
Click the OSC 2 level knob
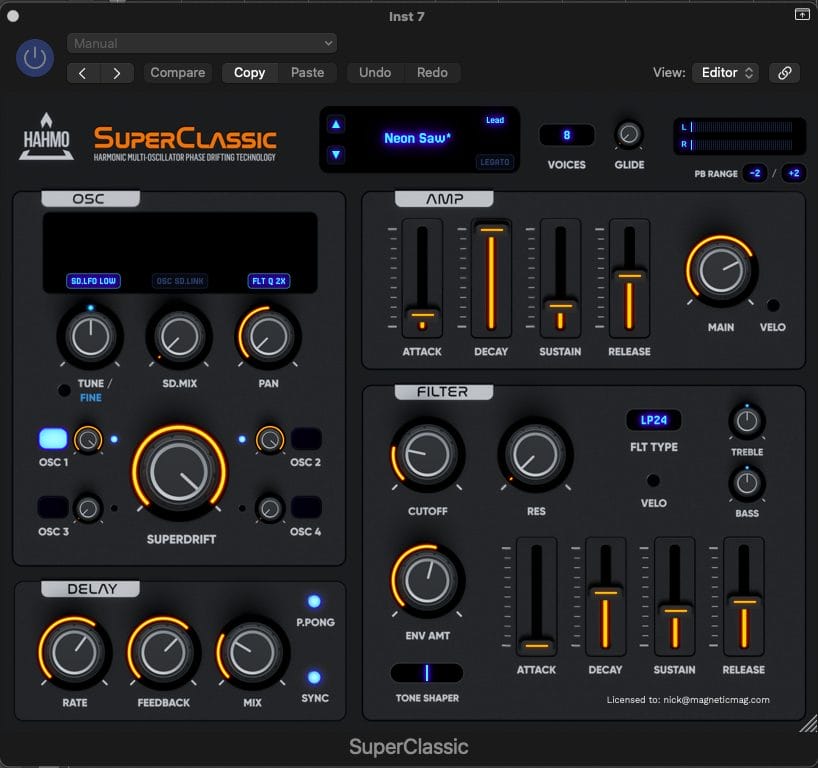point(270,440)
